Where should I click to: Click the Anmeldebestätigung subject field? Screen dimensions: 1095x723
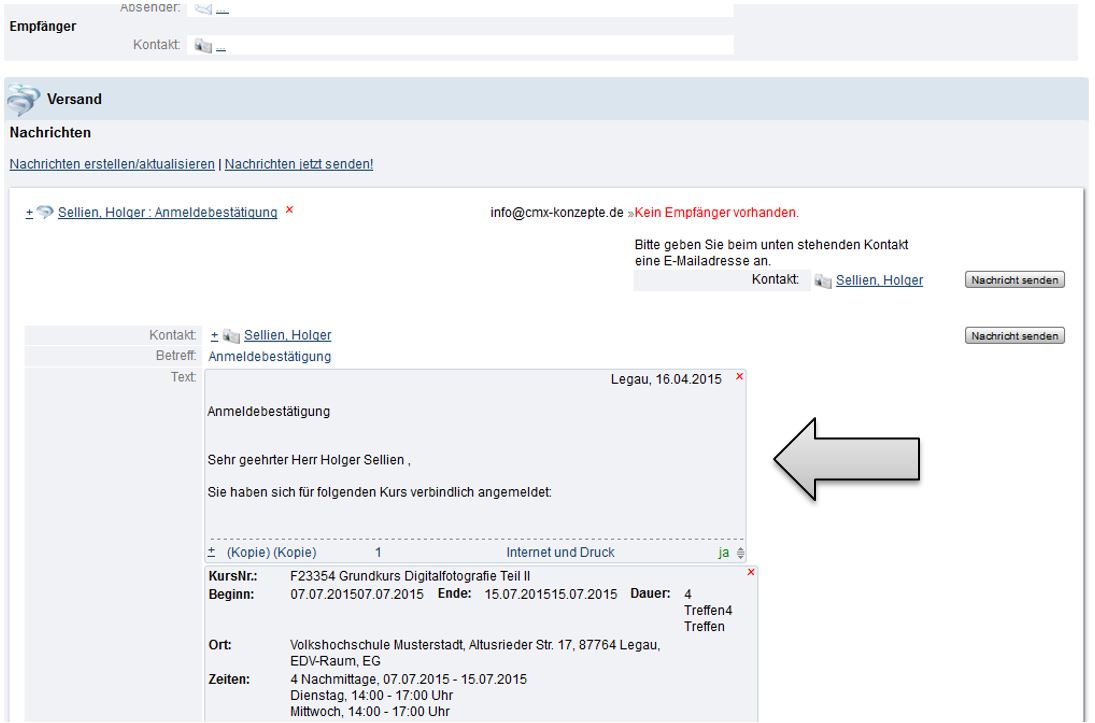270,356
